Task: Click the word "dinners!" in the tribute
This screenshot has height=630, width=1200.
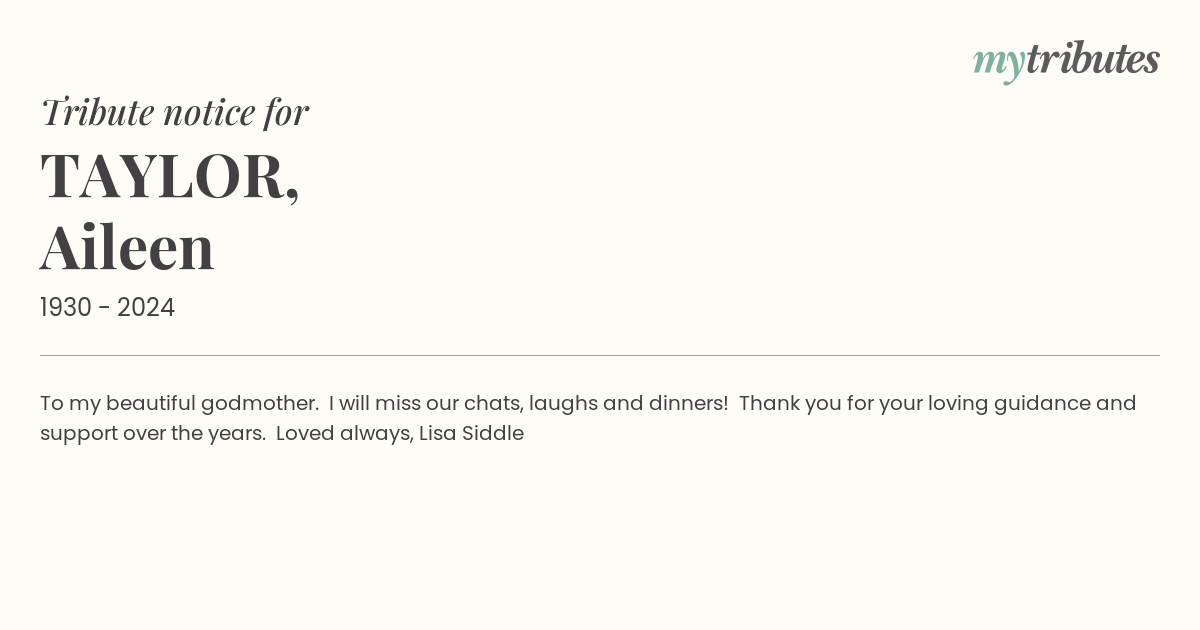Action: [x=689, y=404]
